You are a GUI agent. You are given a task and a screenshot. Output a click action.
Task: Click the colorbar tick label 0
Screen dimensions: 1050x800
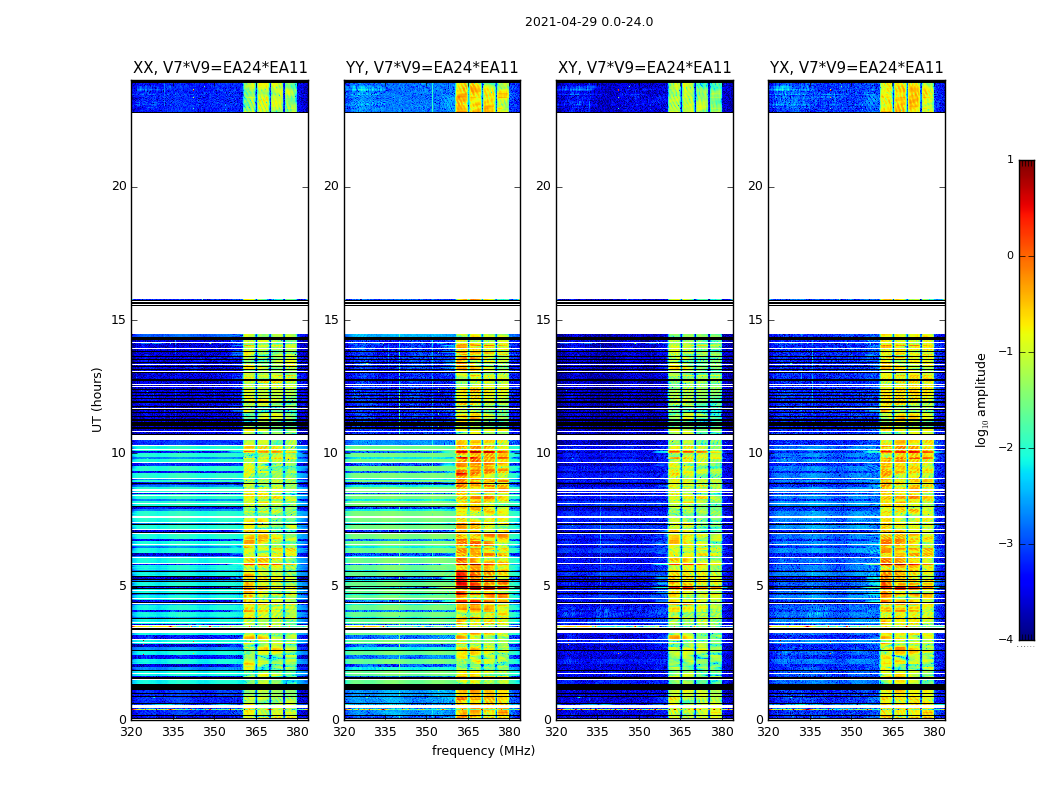[x=1010, y=256]
